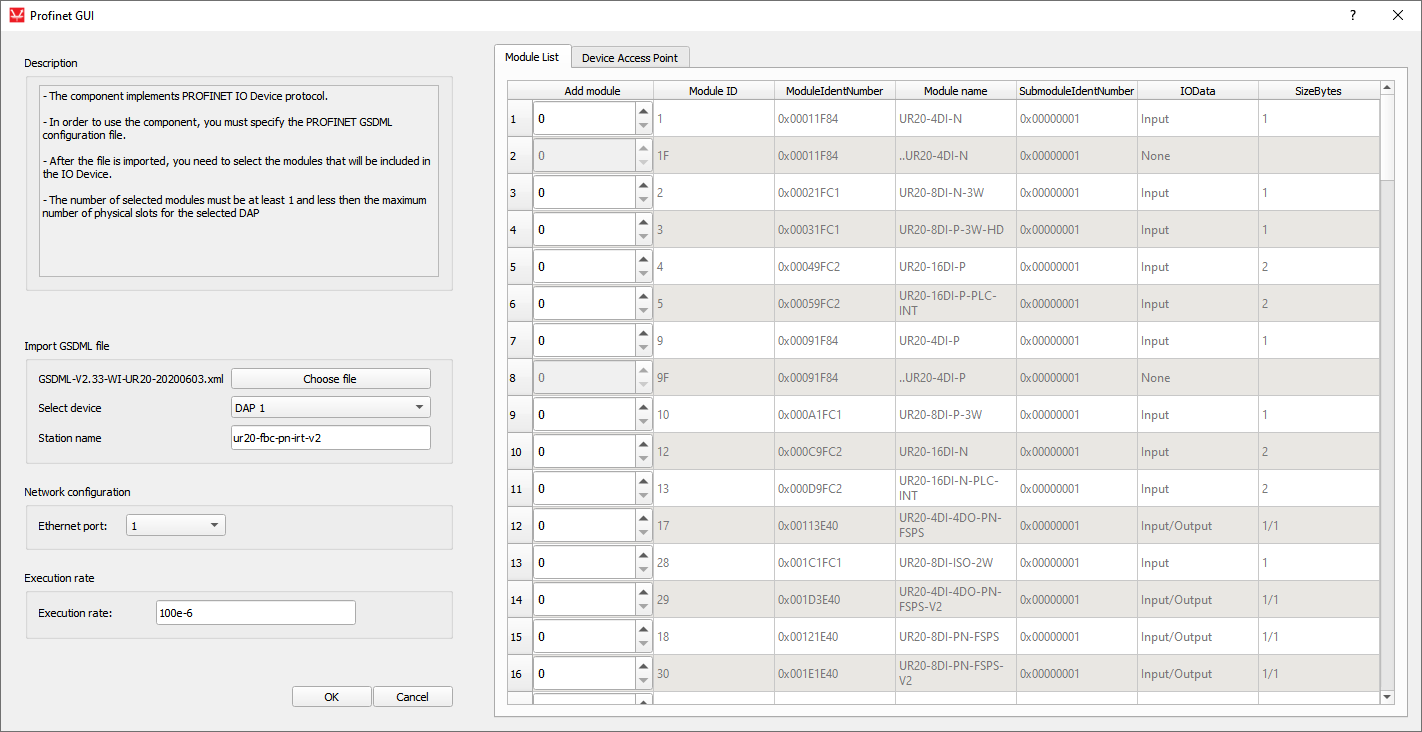
Task: Decrease module count for UR20-16DI-N row
Action: click(x=643, y=460)
